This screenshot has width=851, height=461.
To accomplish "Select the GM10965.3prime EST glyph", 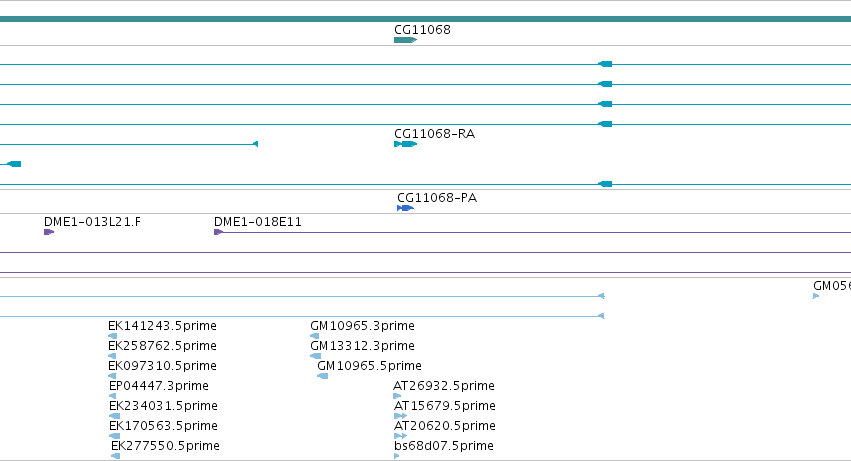I will click(314, 336).
